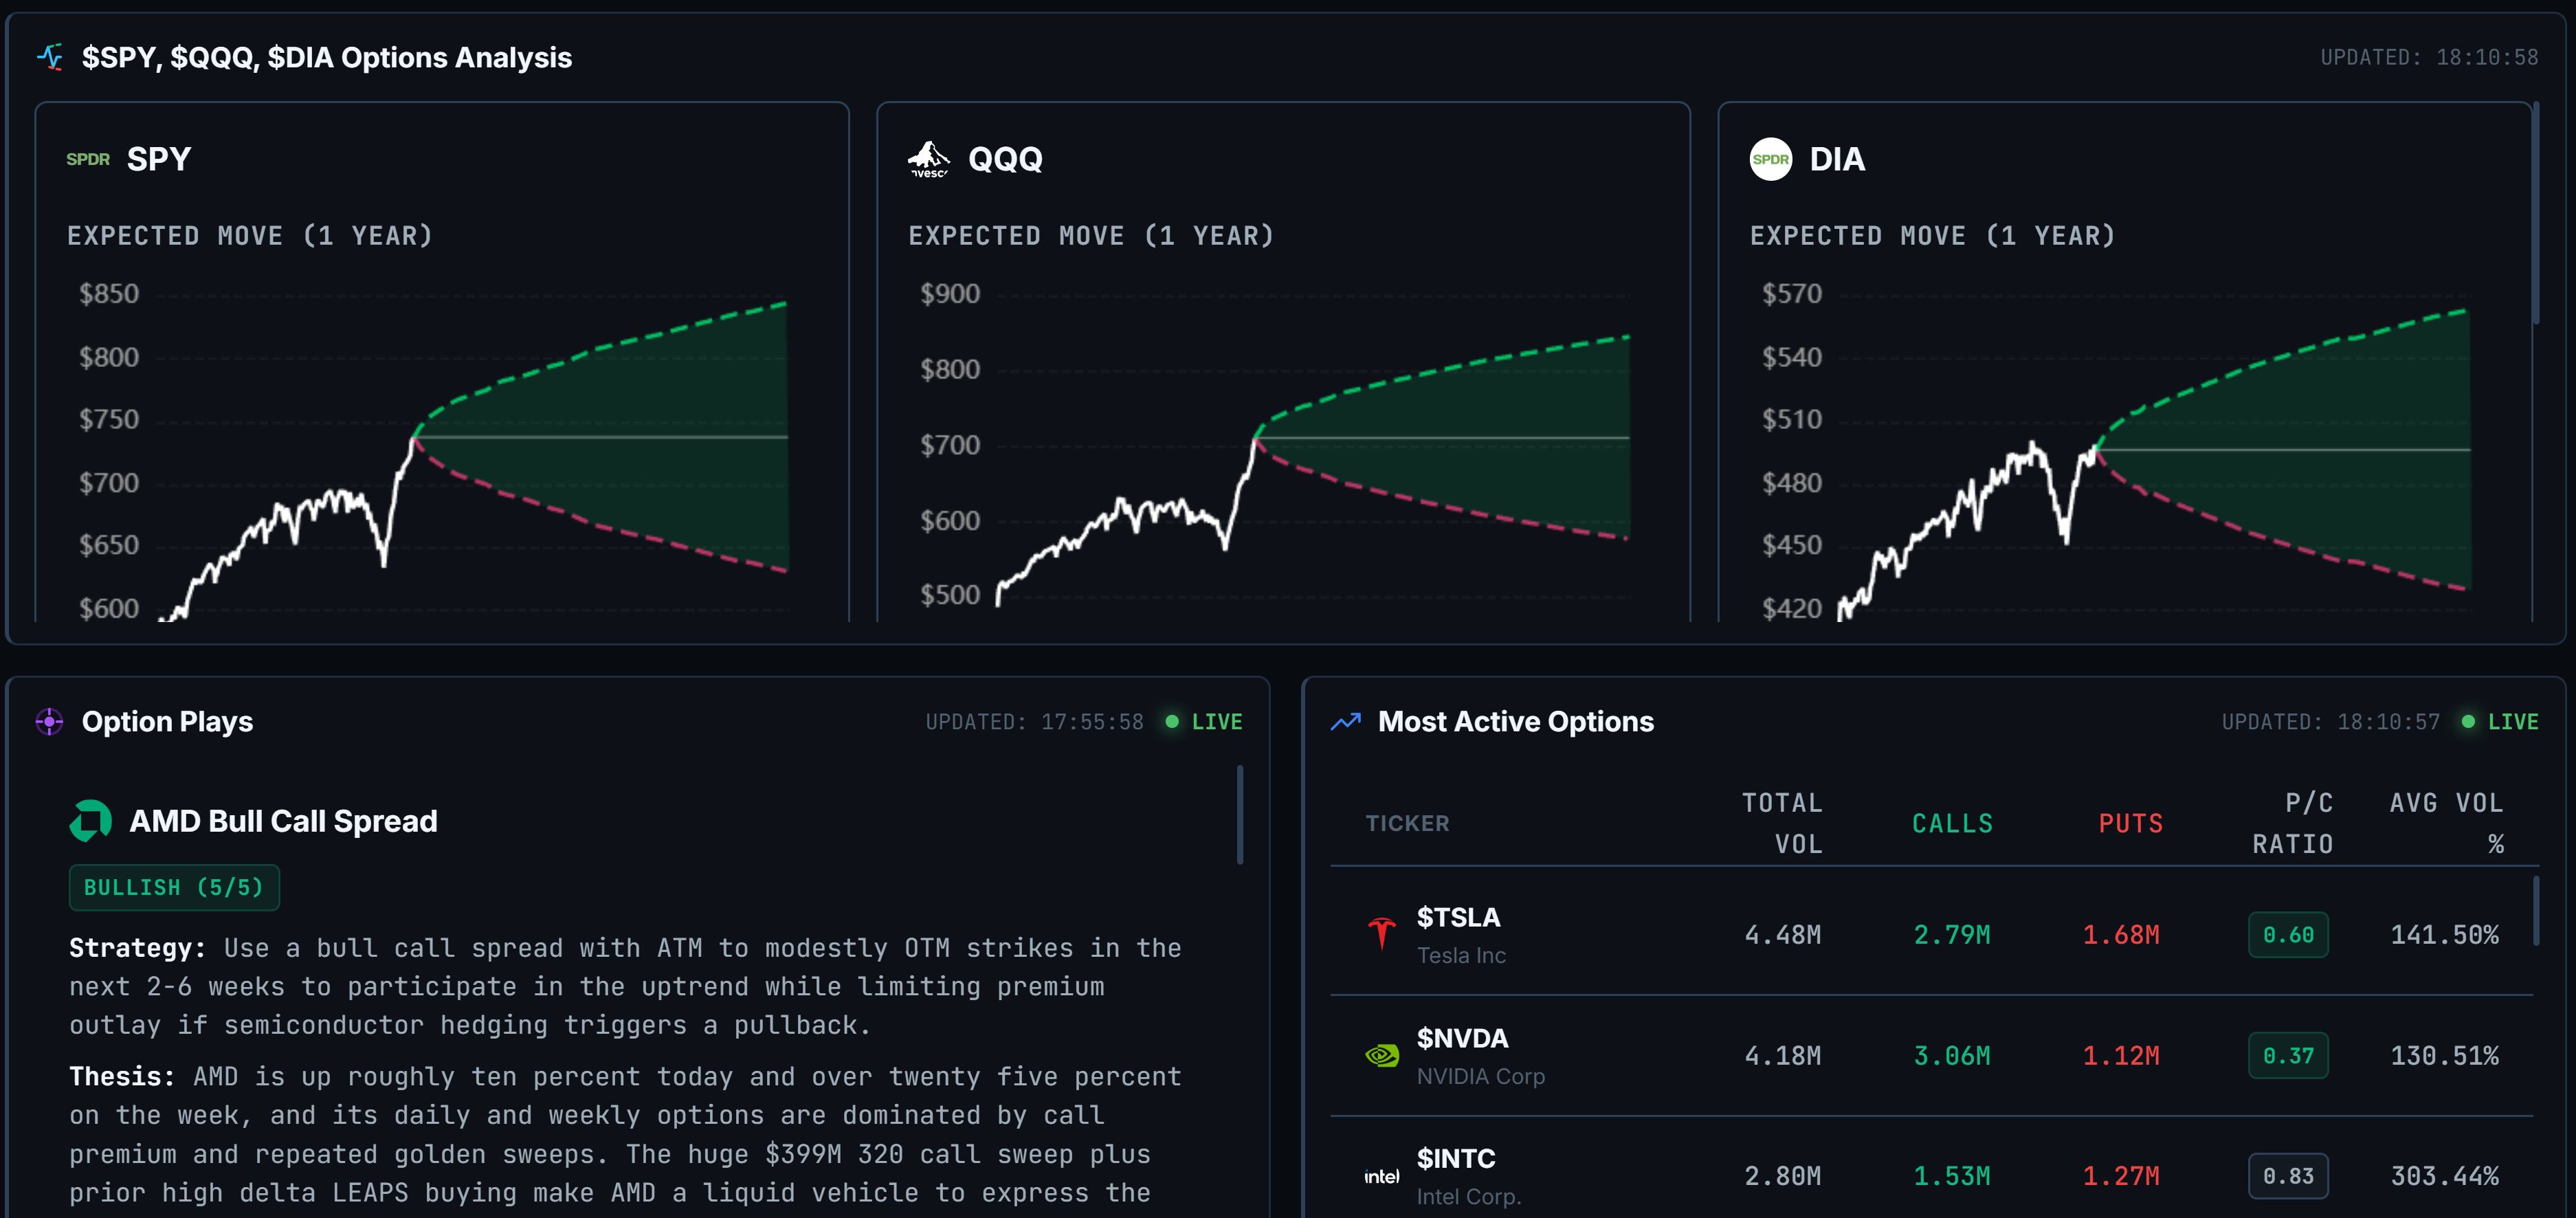Viewport: 2576px width, 1218px height.
Task: Click NVDA puts value 1.12M
Action: point(2120,1055)
